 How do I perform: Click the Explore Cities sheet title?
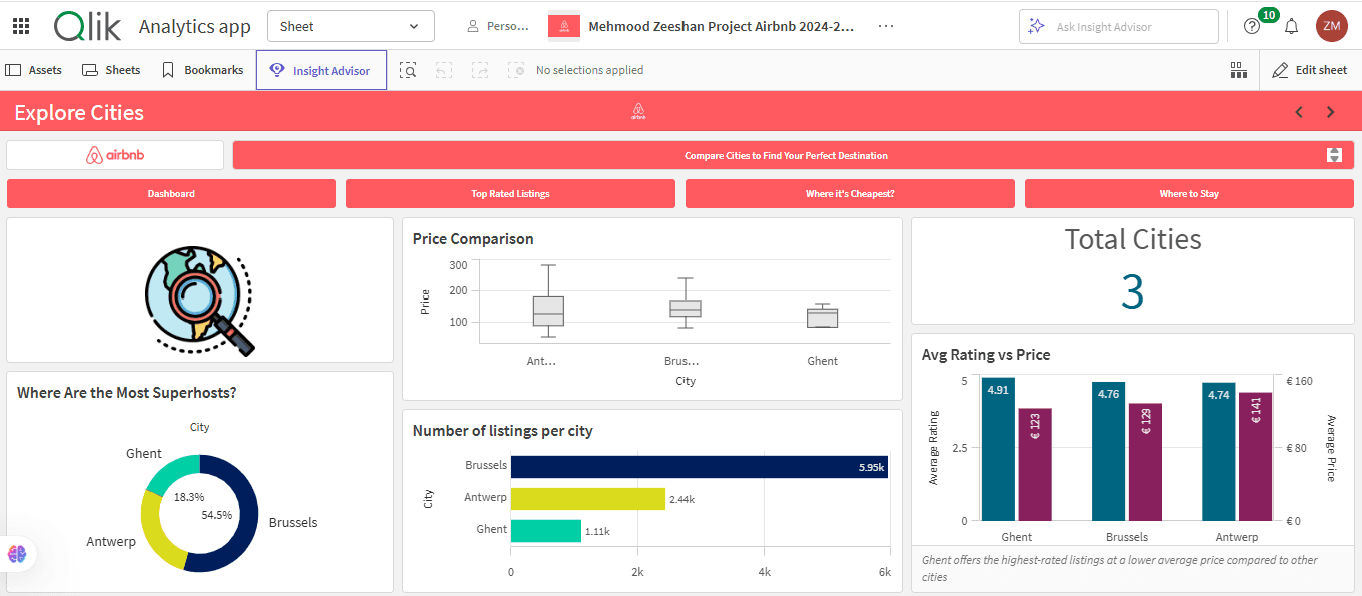click(x=79, y=113)
